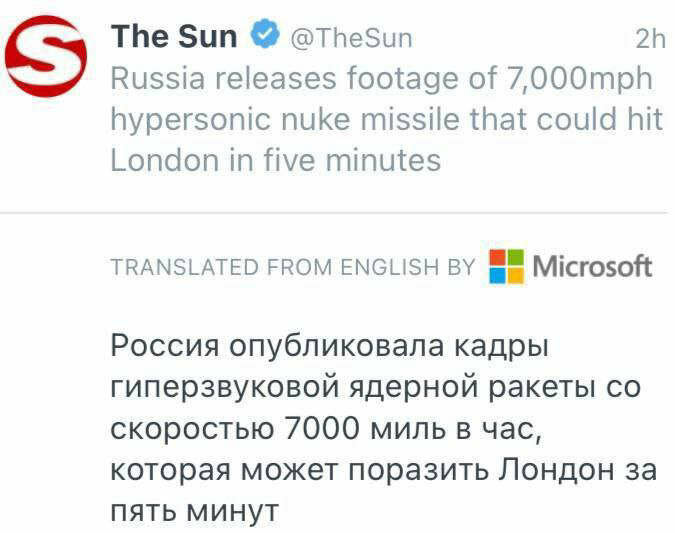Image resolution: width=675 pixels, height=533 pixels.
Task: Click the red square of the Microsoft logo
Action: coord(498,258)
